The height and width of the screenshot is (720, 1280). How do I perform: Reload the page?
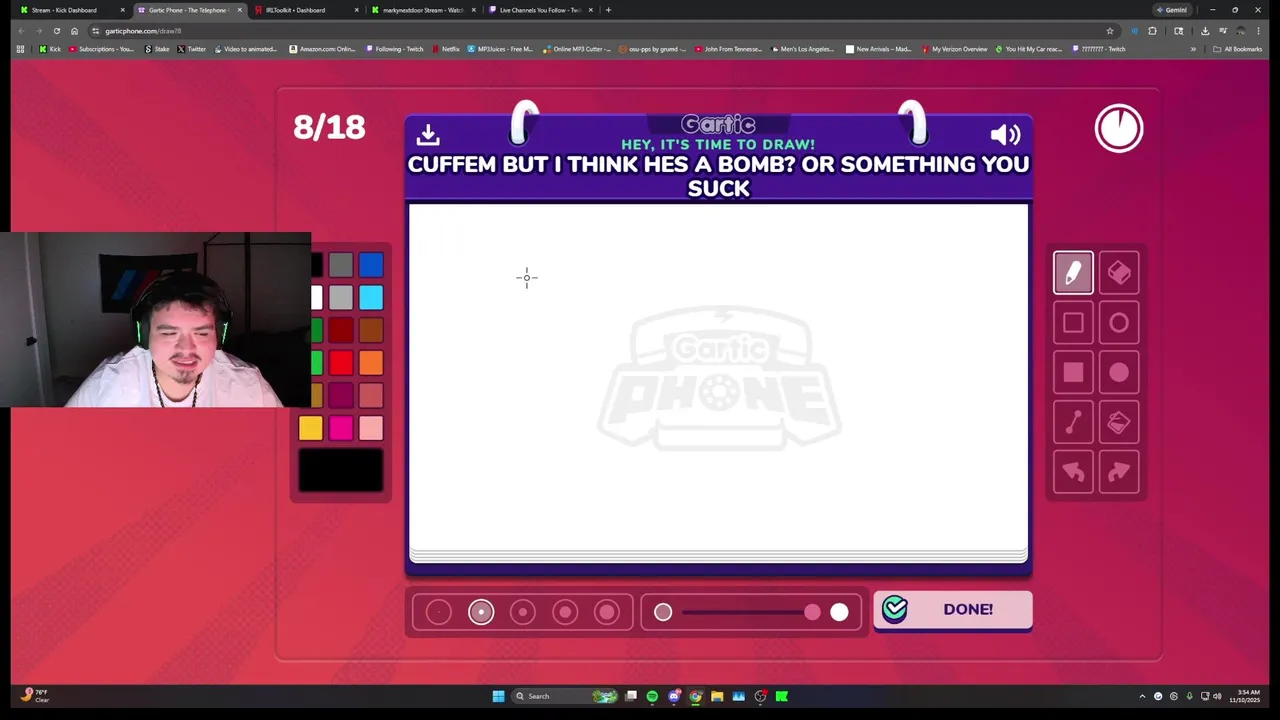coord(57,31)
